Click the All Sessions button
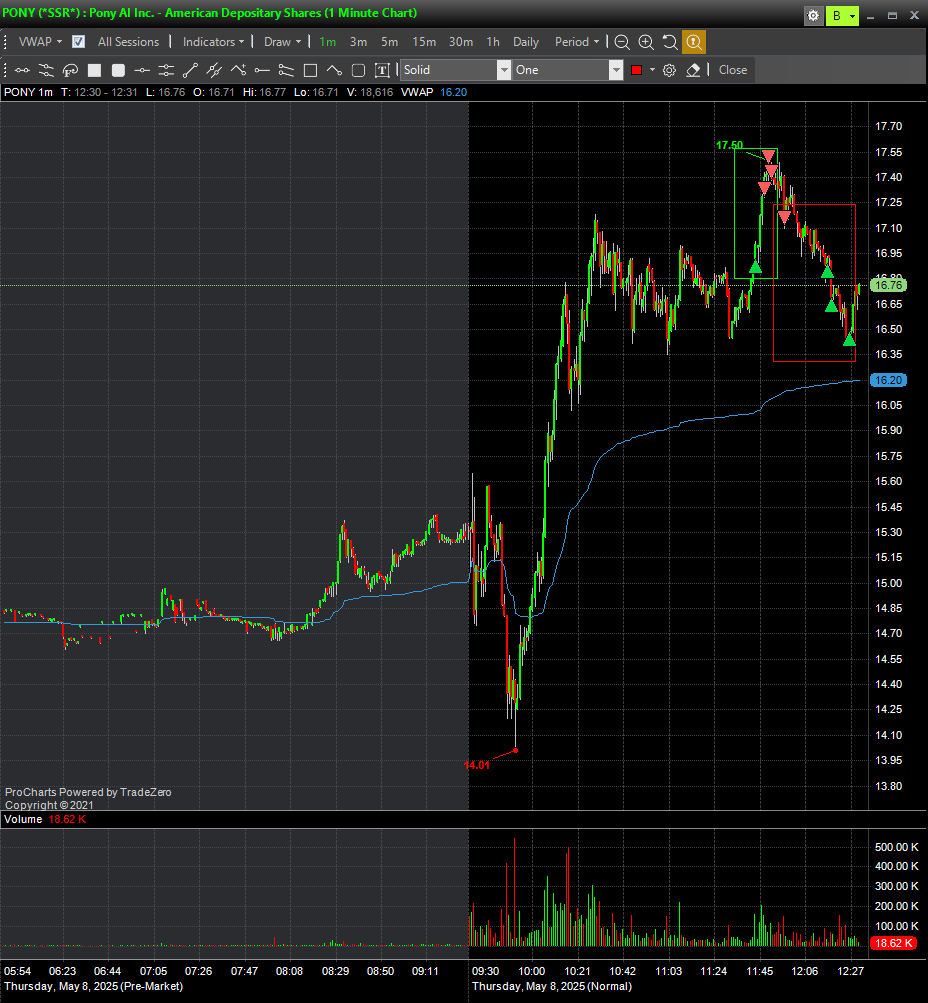928x1003 pixels. (x=128, y=42)
